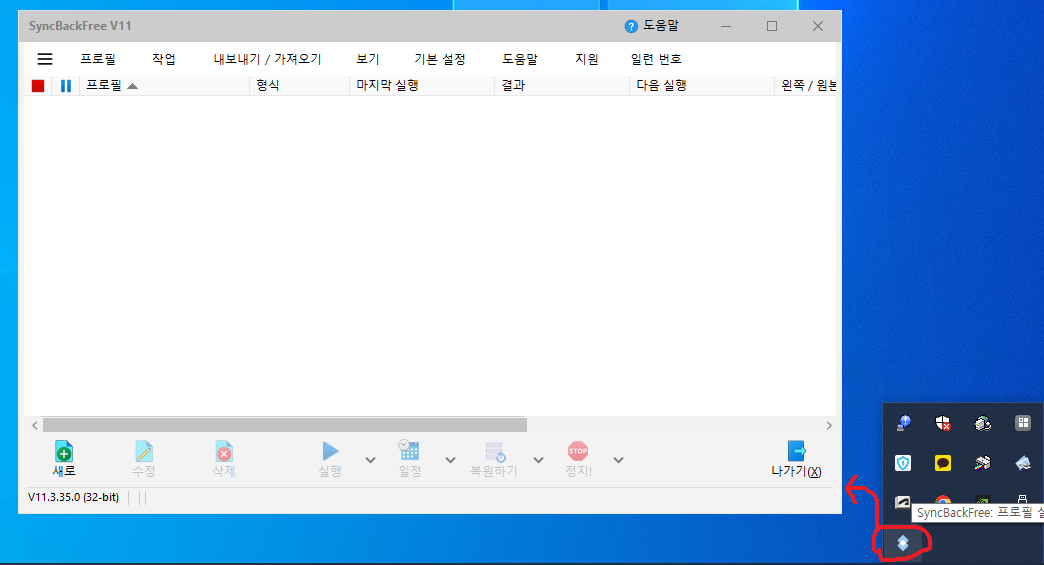Click the 복원하기 restore icon

(x=495, y=452)
